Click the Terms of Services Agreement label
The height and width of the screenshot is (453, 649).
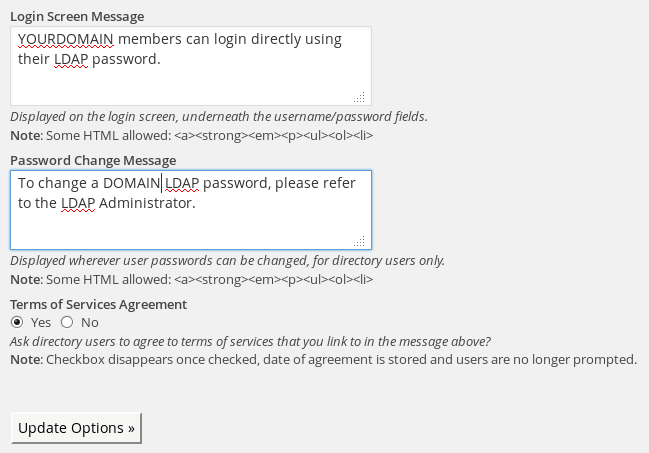(x=99, y=304)
